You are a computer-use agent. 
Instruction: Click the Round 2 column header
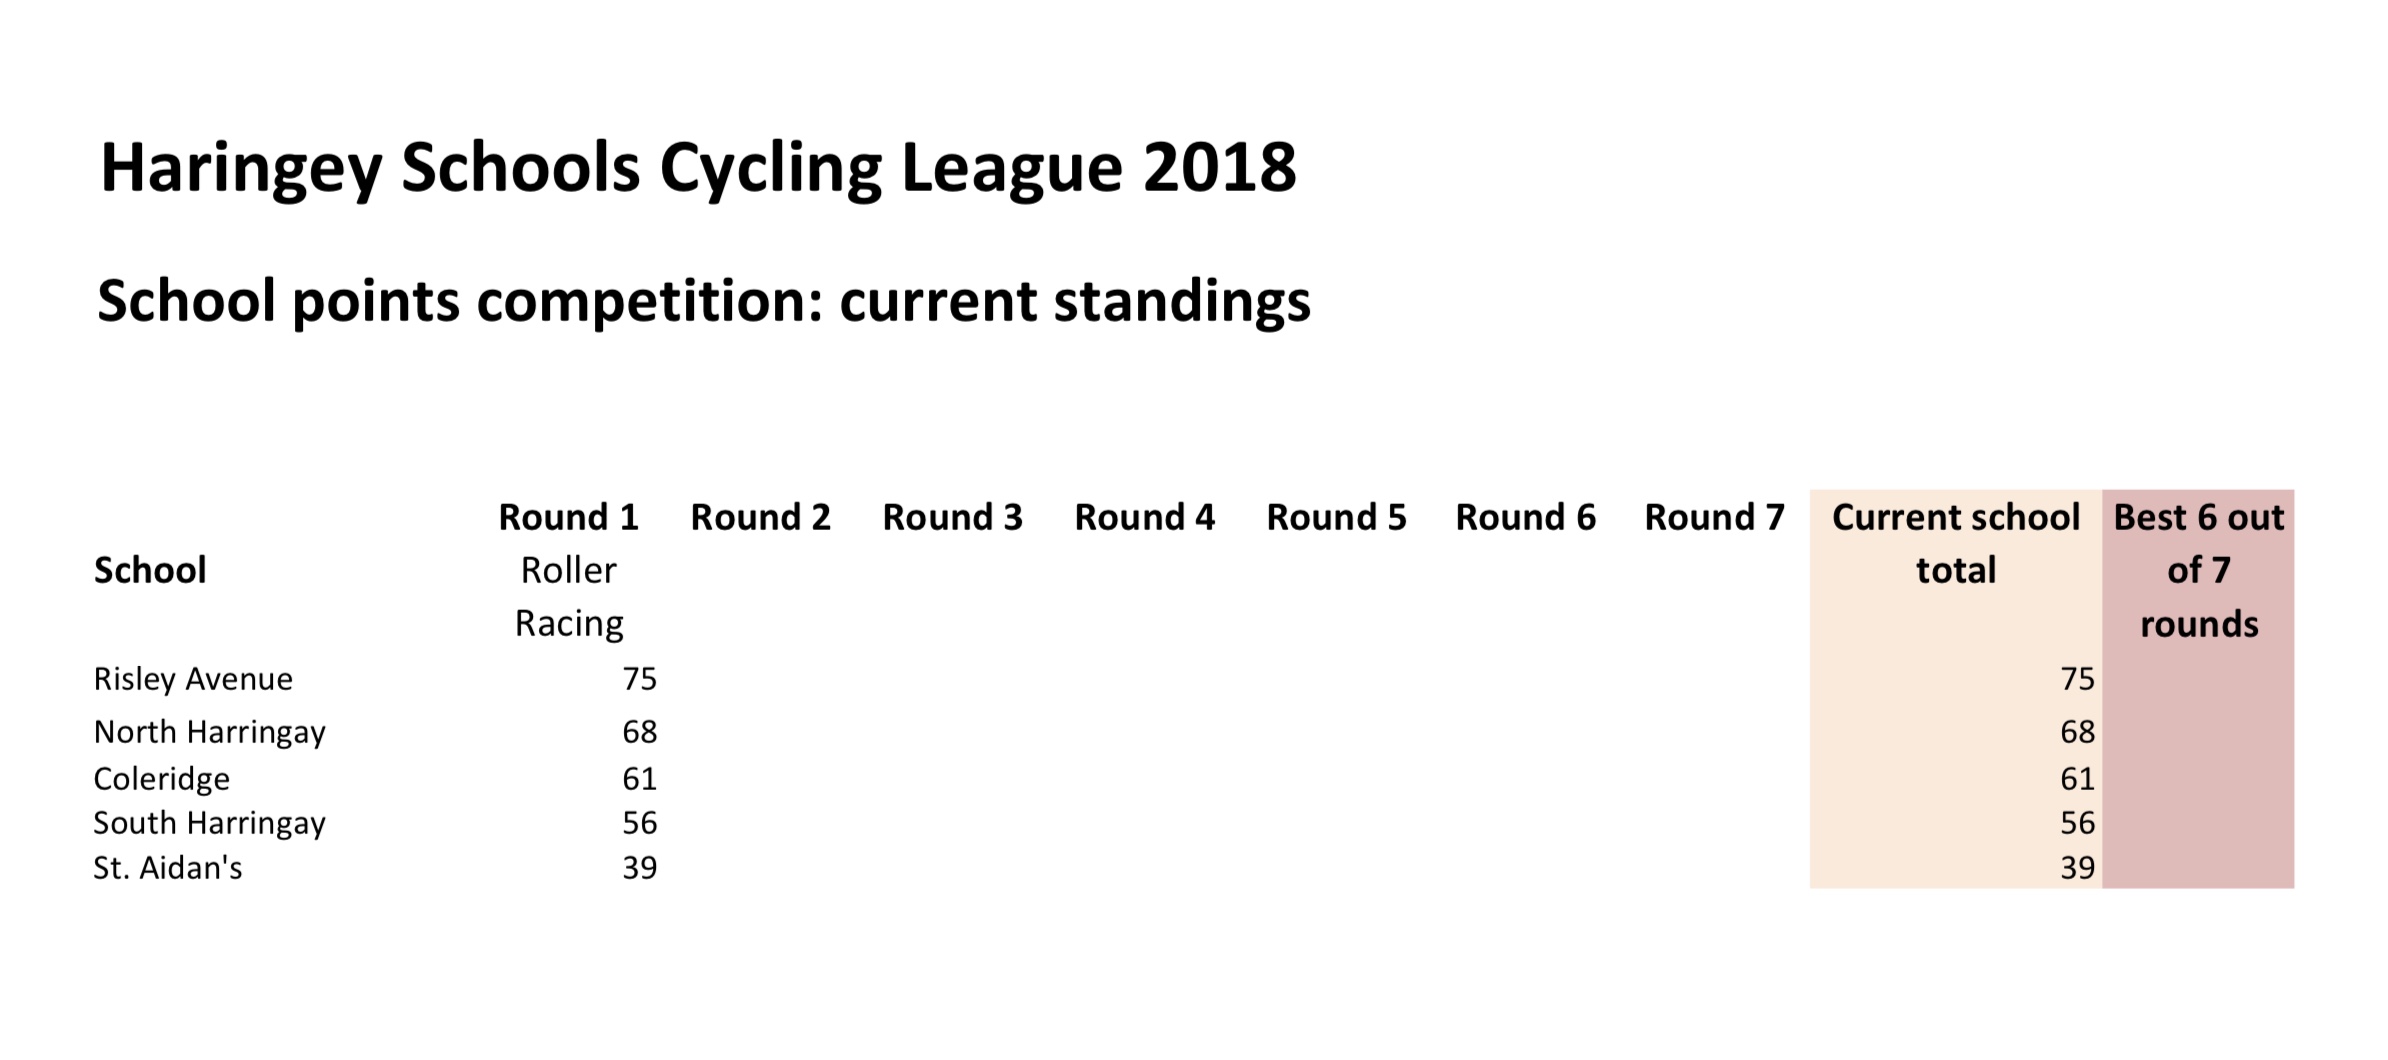[760, 517]
